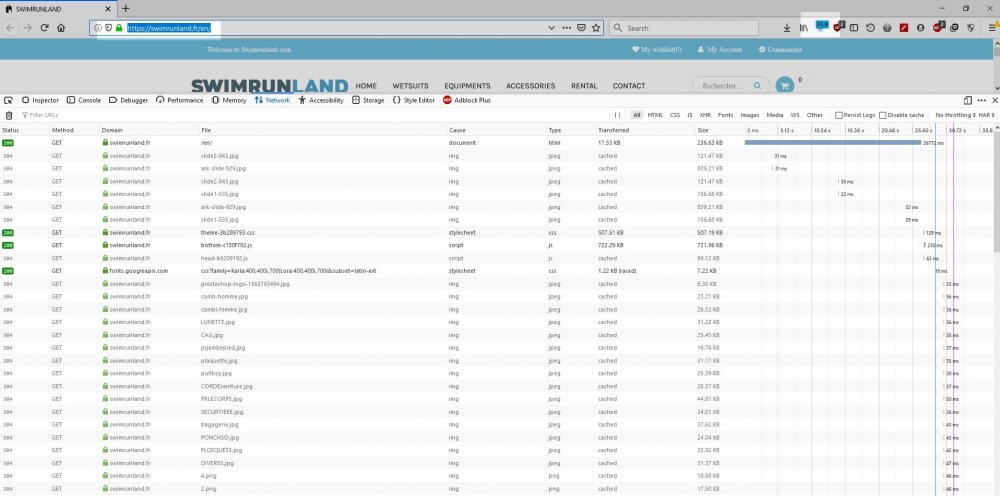Sort requests by Domain column
This screenshot has width=1000, height=496.
(149, 130)
